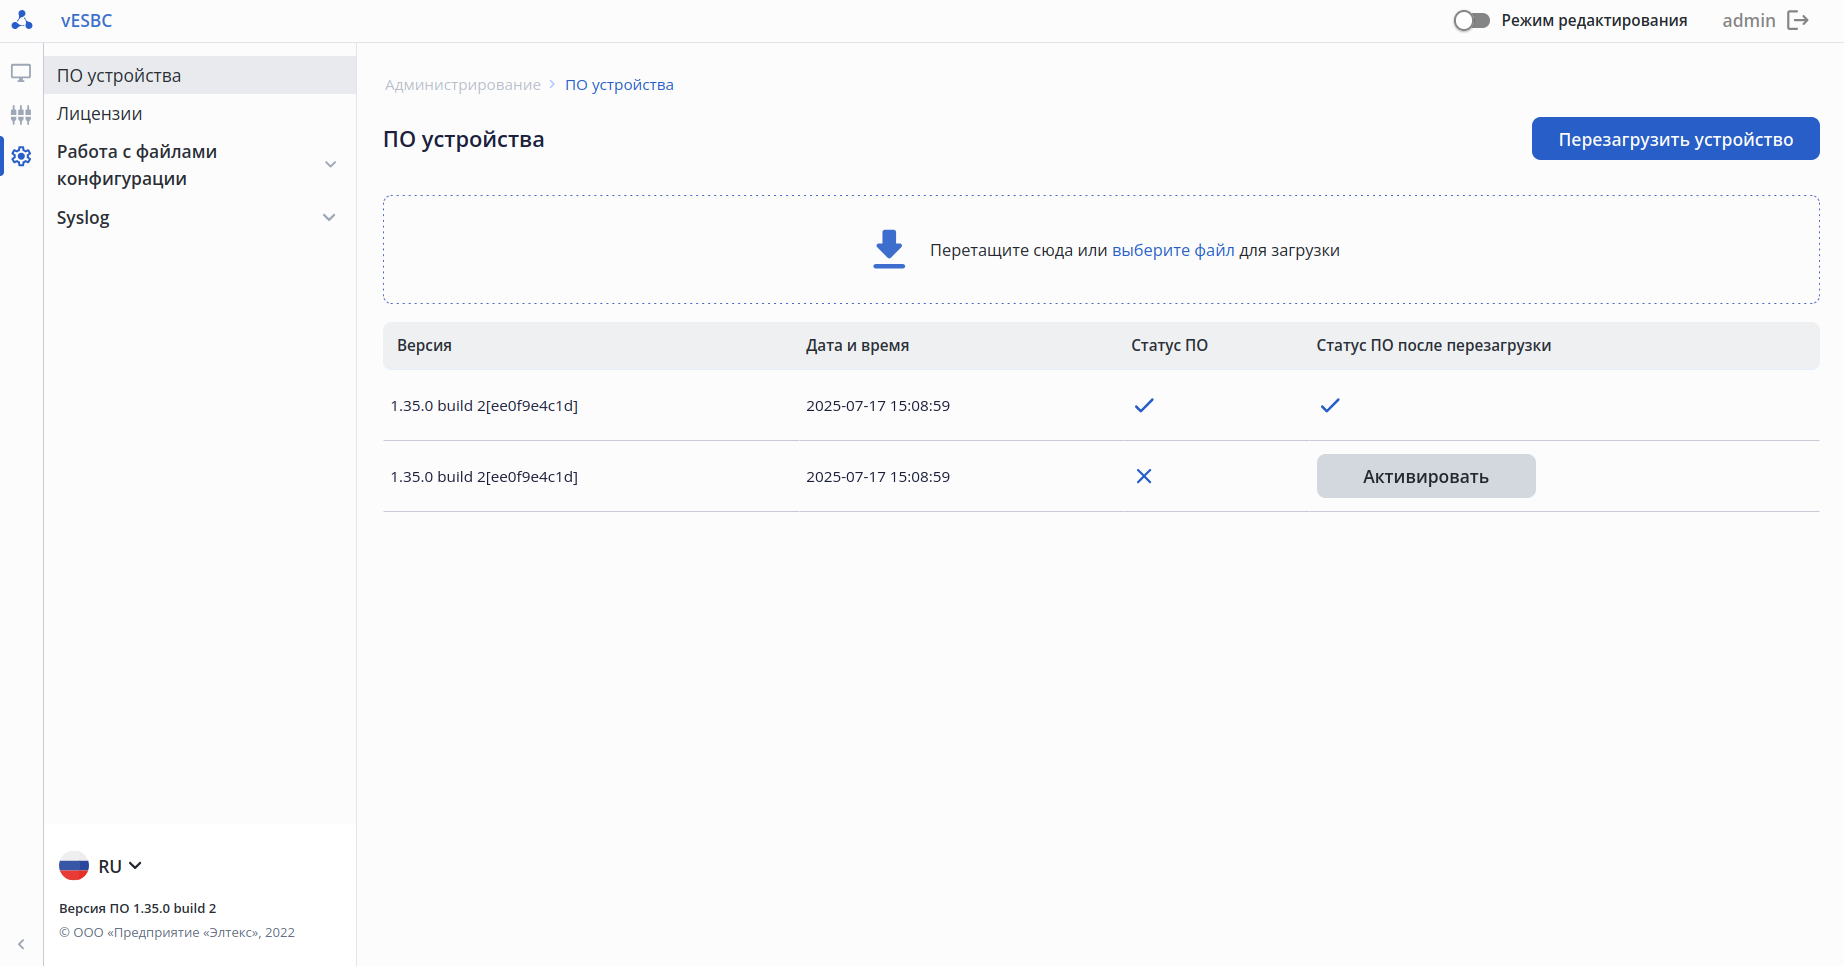Open the Licenses menu item
1844x966 pixels.
coord(100,114)
